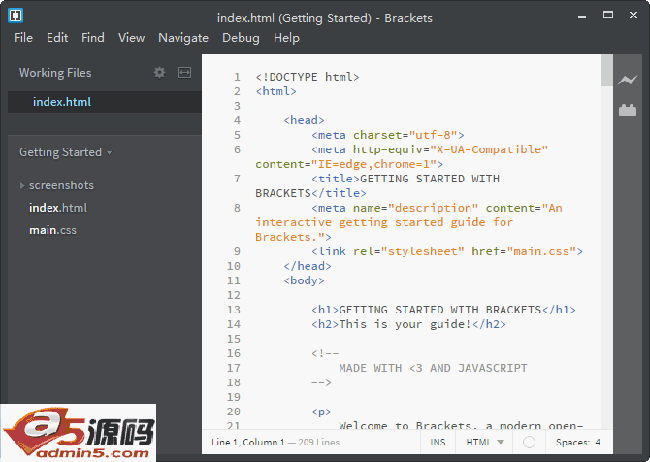Viewport: 650px width, 462px height.
Task: Open Working Files gear settings
Action: (x=159, y=73)
